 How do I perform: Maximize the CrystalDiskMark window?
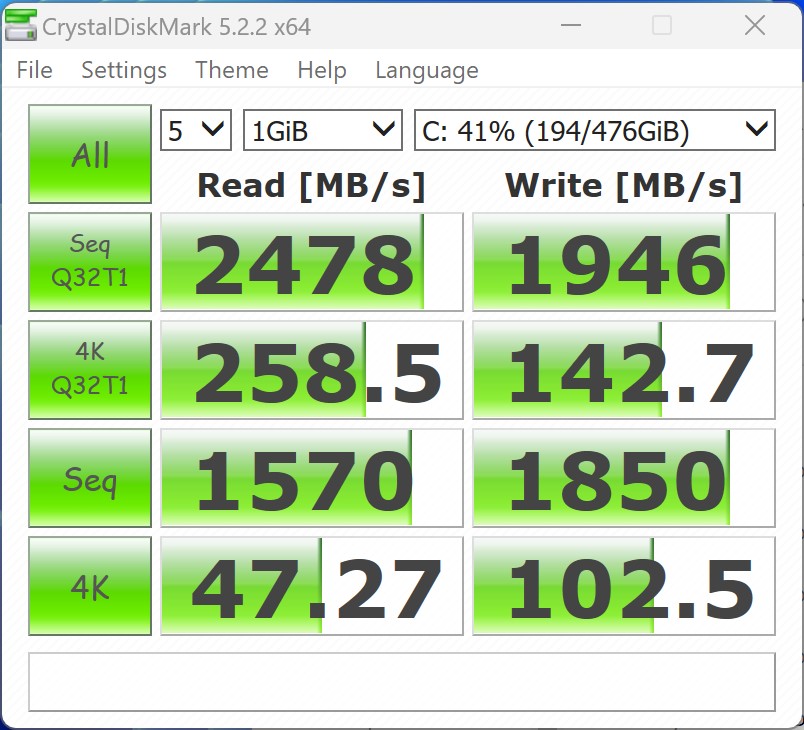[x=661, y=26]
